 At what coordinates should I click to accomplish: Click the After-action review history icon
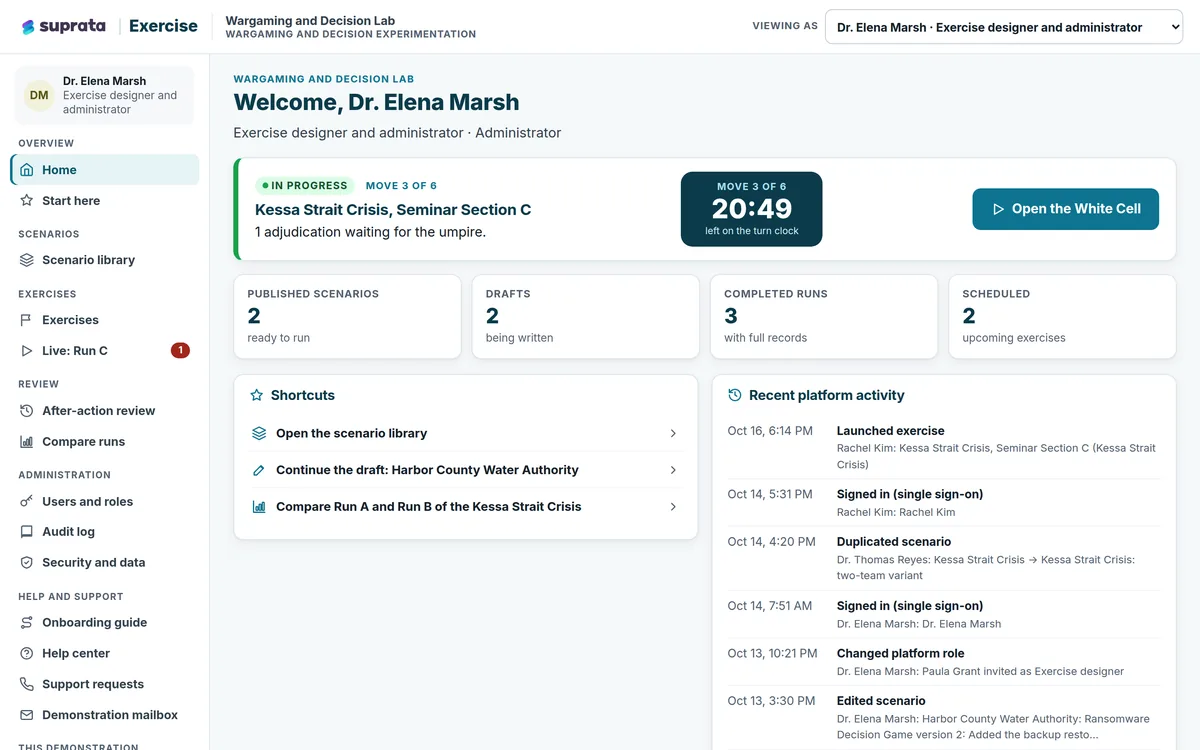coord(27,411)
